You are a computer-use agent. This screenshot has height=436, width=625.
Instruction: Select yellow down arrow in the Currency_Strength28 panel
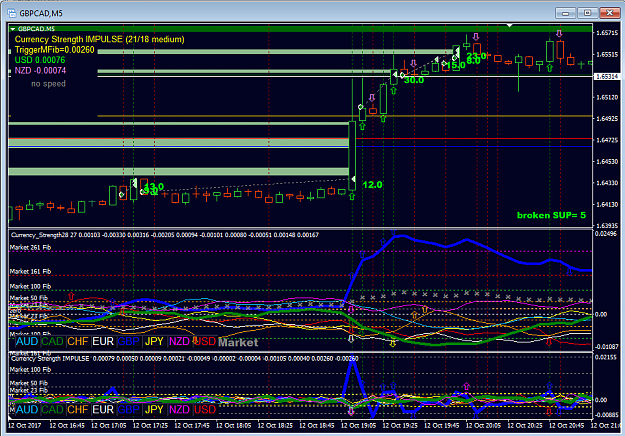(x=393, y=343)
